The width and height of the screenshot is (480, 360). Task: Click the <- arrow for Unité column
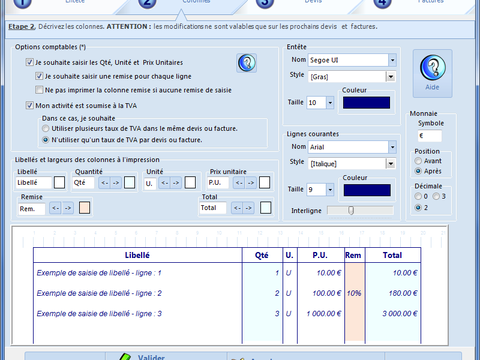coord(164,183)
